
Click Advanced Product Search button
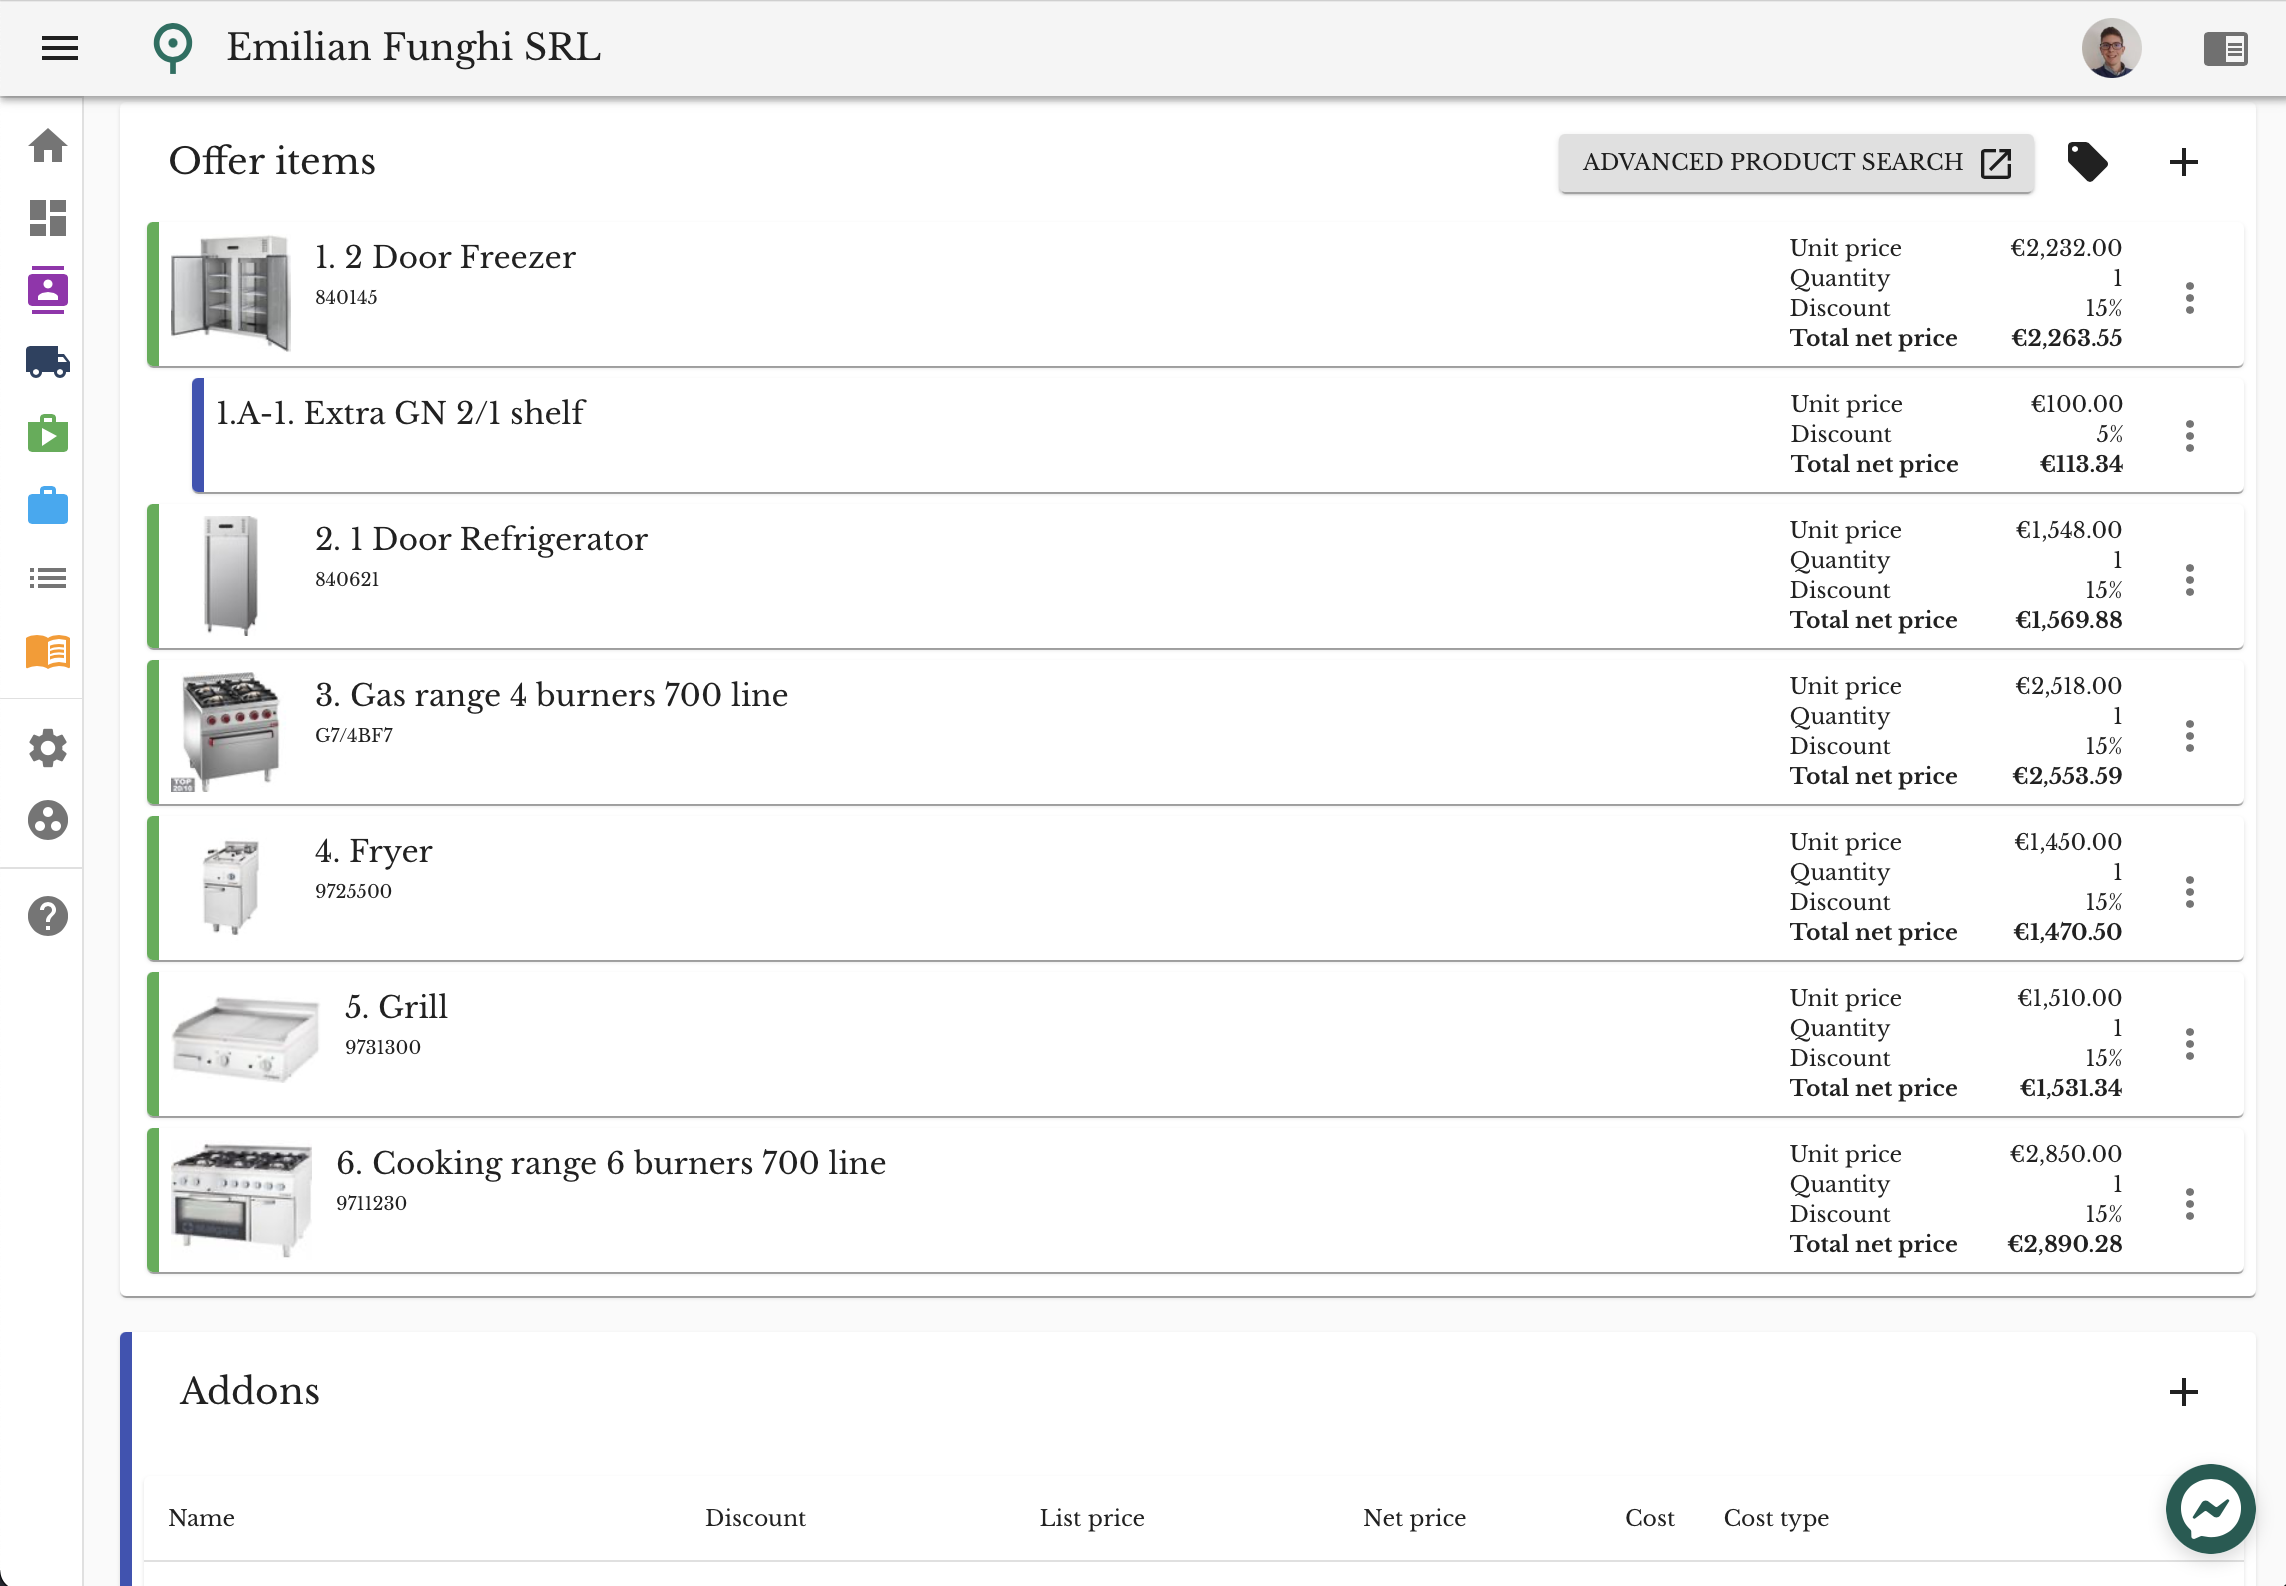pos(1796,162)
